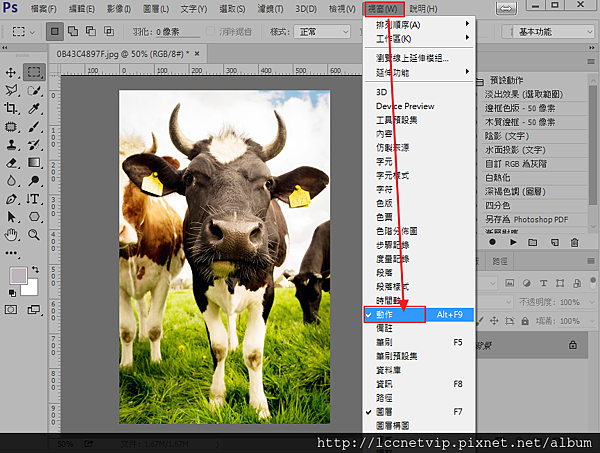Expand the 排列順序(A) submenu
The image size is (600, 453).
(x=419, y=25)
